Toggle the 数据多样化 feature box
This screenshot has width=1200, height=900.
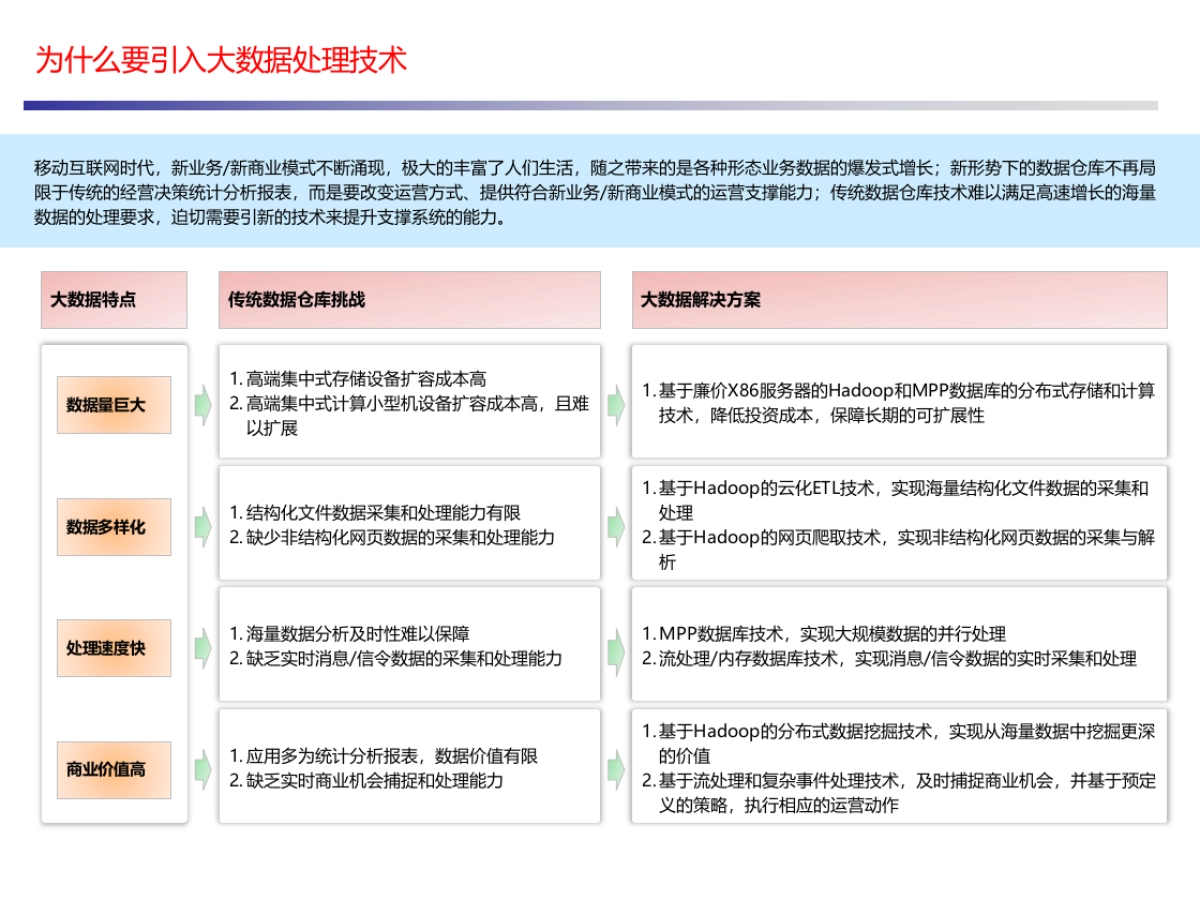(x=113, y=527)
